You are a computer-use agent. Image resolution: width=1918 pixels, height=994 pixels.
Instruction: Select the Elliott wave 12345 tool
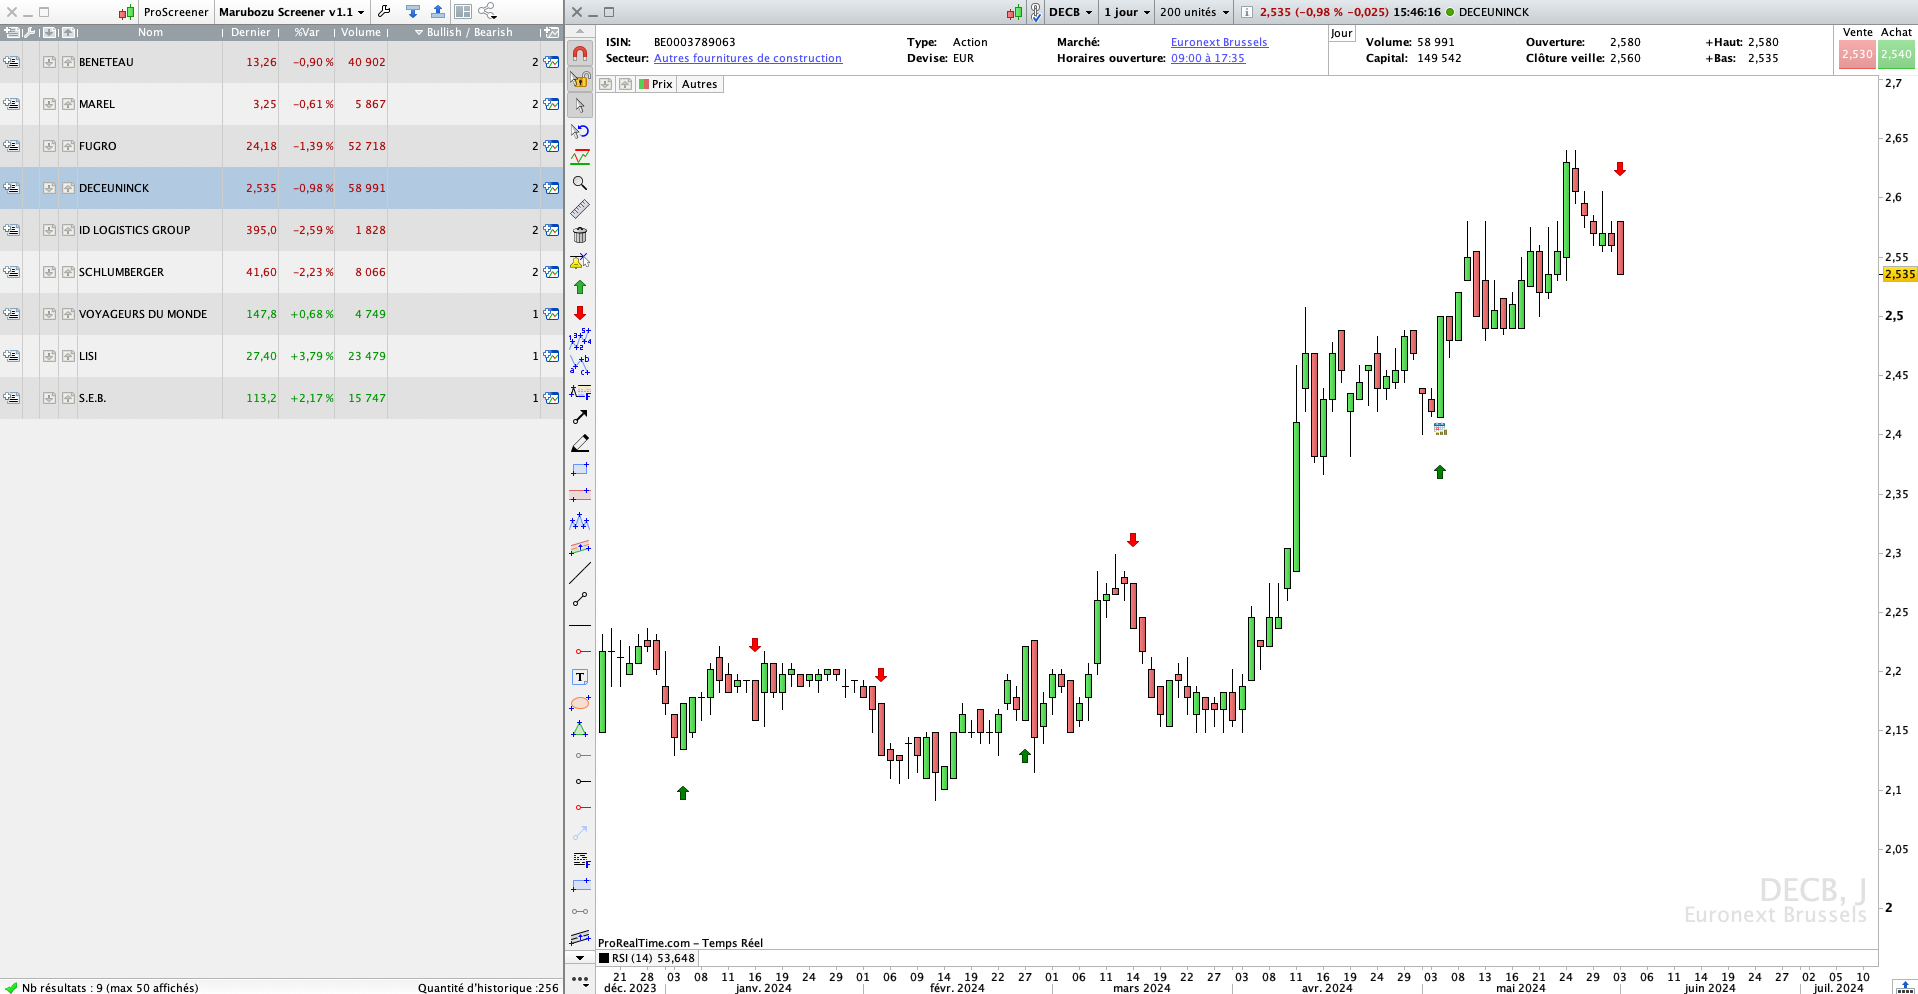(x=580, y=339)
